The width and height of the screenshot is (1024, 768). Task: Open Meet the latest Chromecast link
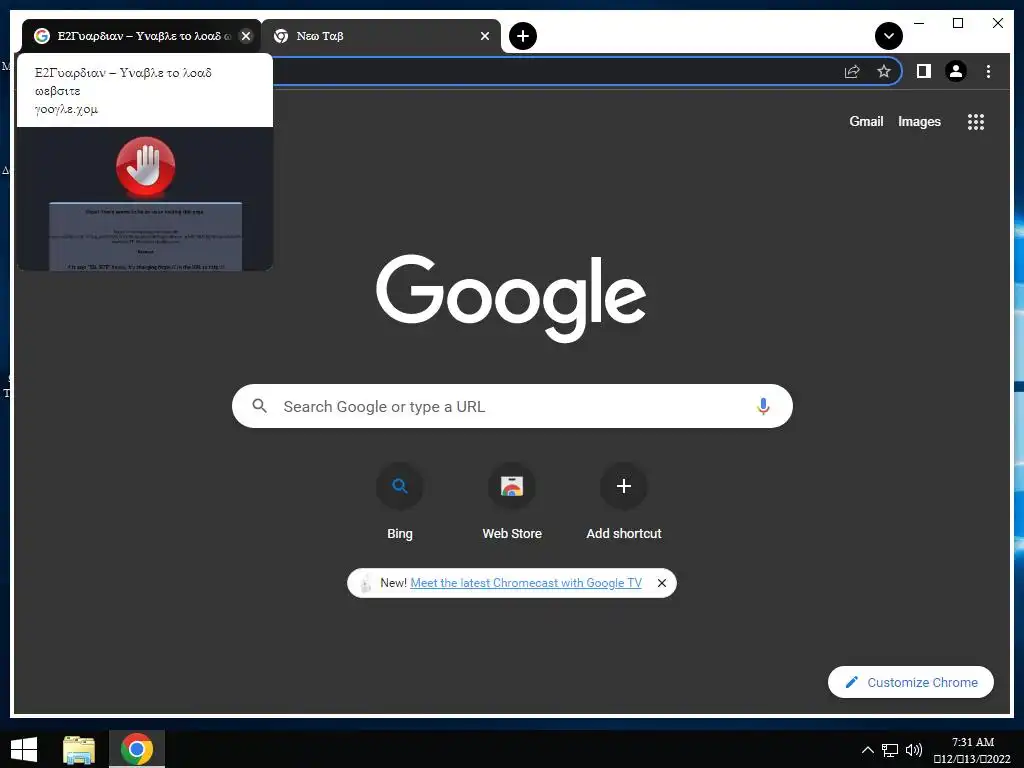point(526,583)
